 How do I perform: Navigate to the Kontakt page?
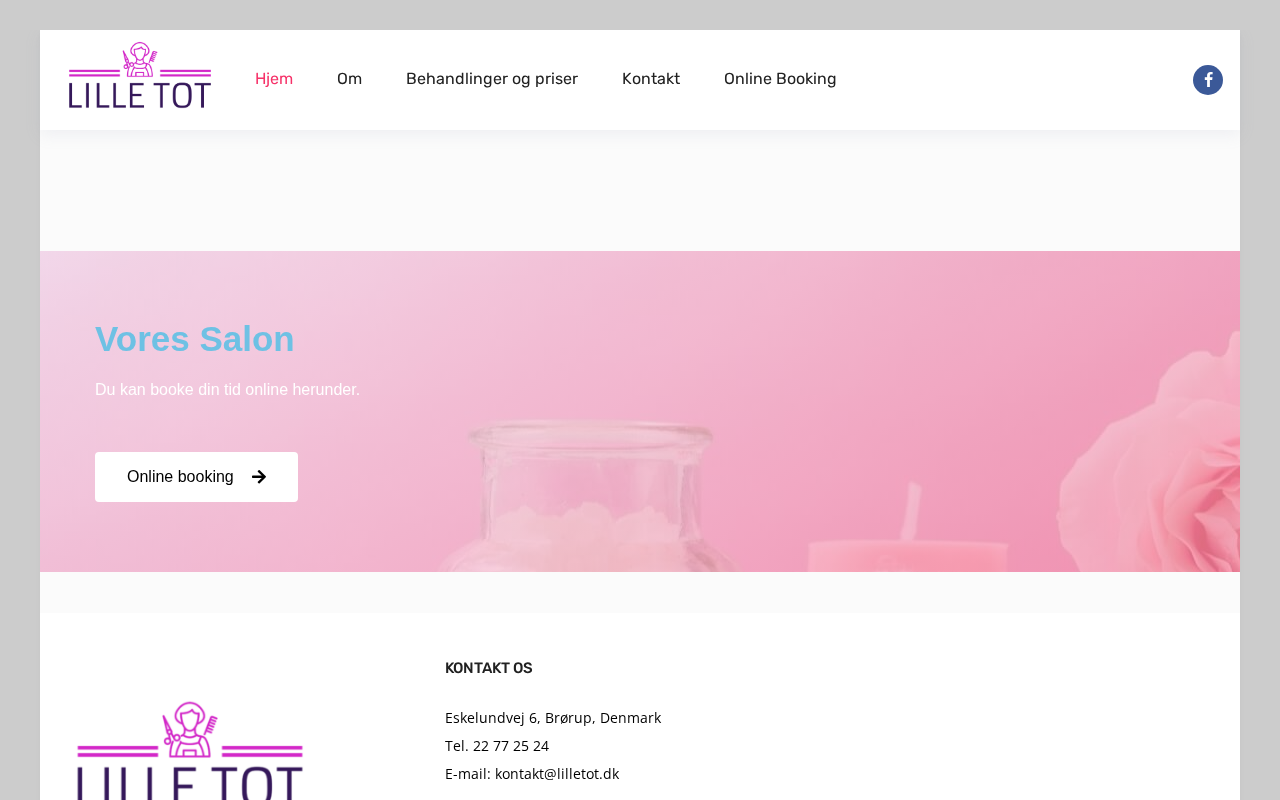click(651, 79)
